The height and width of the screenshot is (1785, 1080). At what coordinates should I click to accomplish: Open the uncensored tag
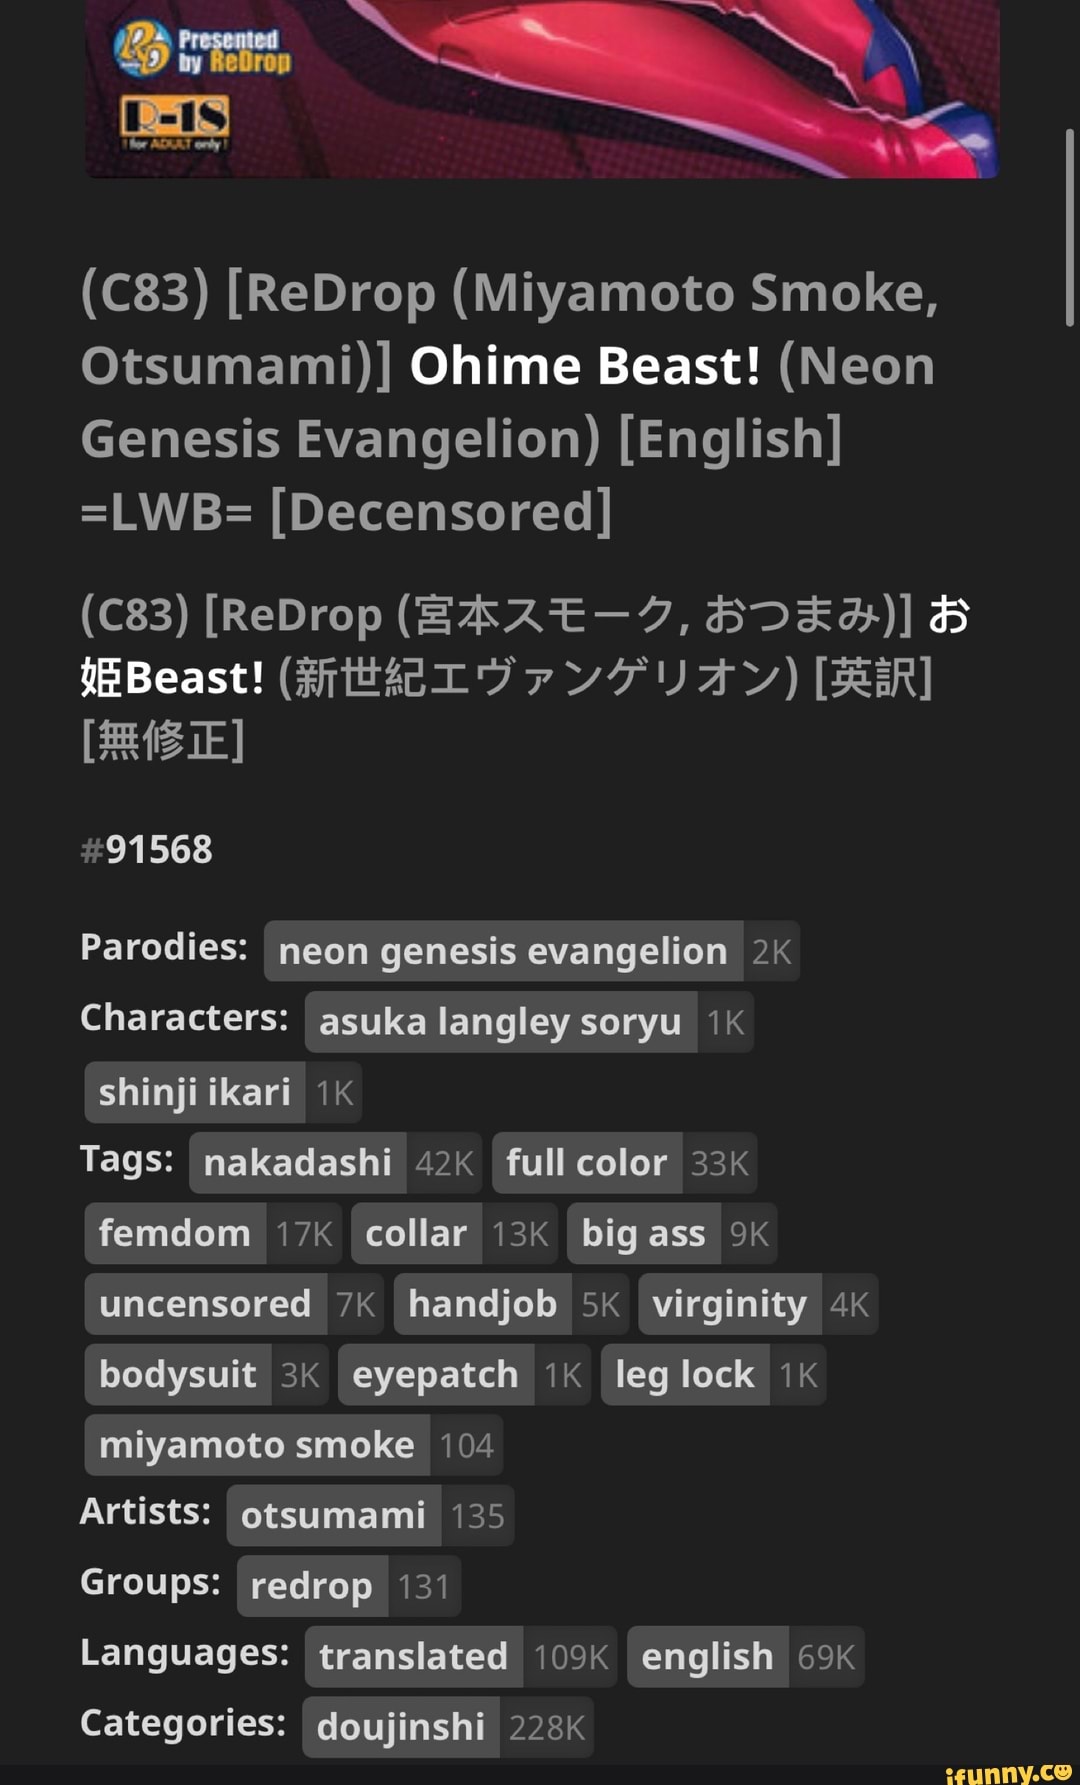pos(203,1303)
